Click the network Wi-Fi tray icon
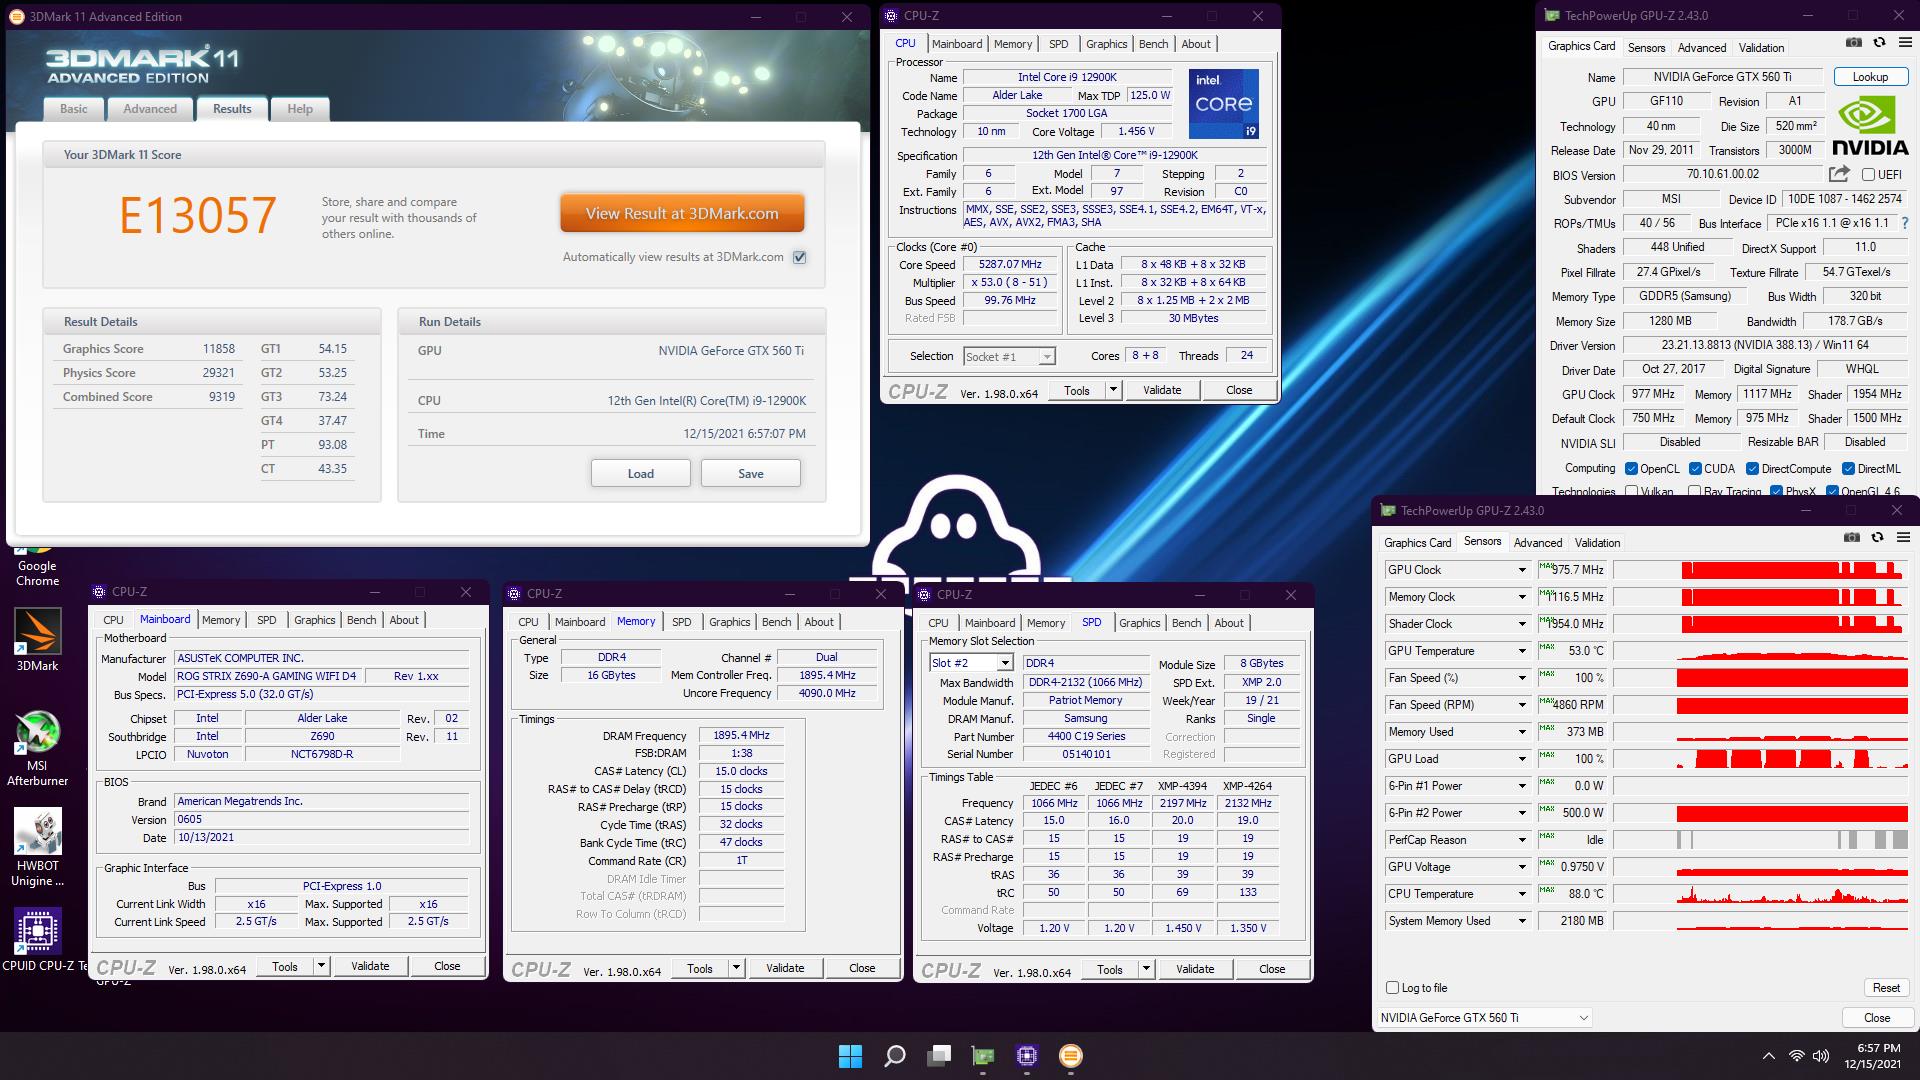1920x1080 pixels. point(1797,1056)
